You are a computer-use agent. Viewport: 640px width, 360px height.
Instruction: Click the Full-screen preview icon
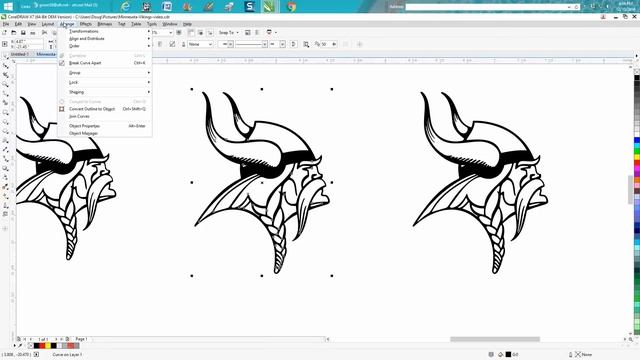point(179,33)
